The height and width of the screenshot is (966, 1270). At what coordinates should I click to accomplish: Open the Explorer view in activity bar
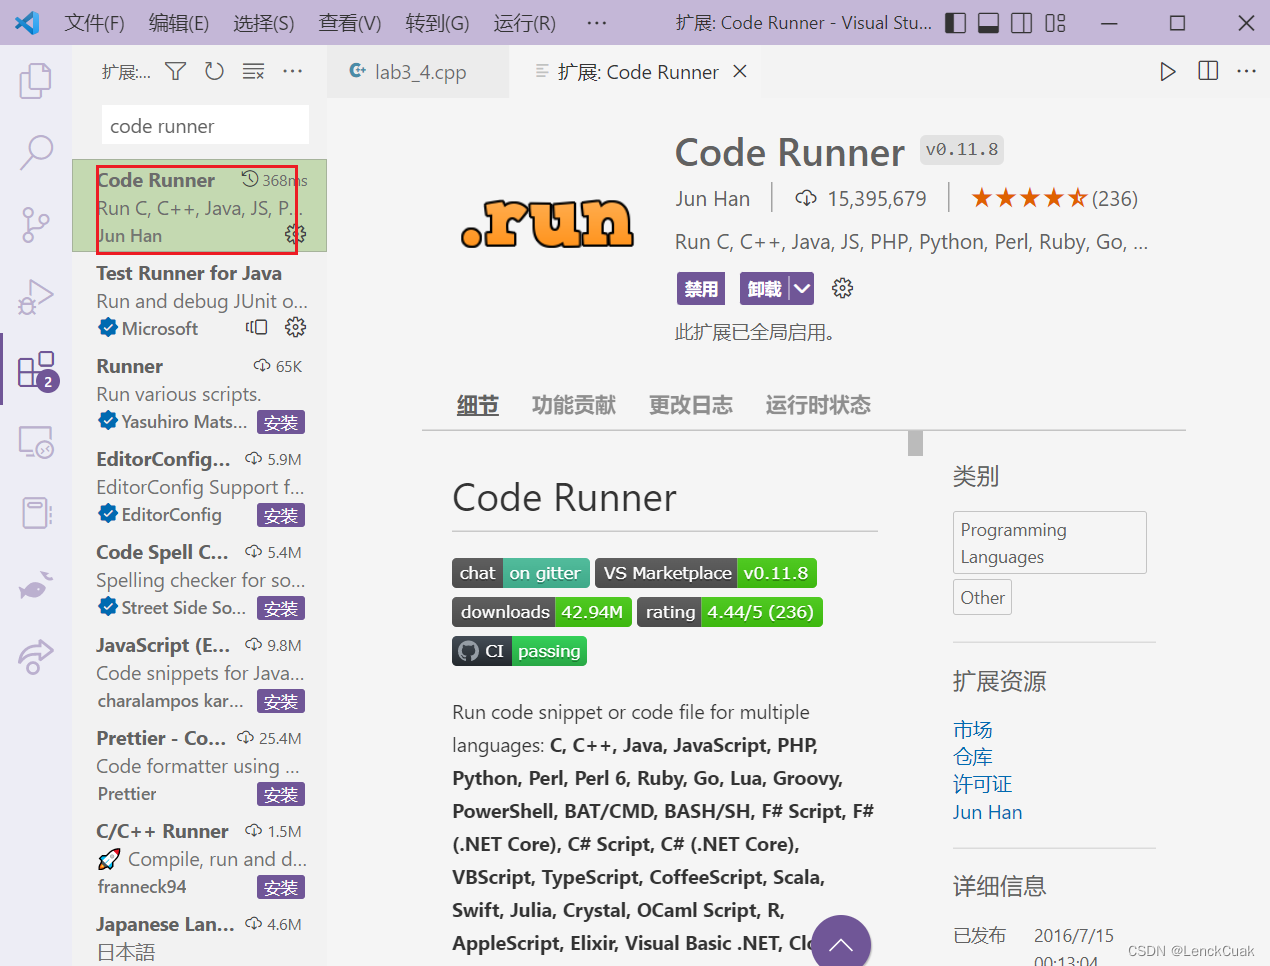click(x=36, y=80)
